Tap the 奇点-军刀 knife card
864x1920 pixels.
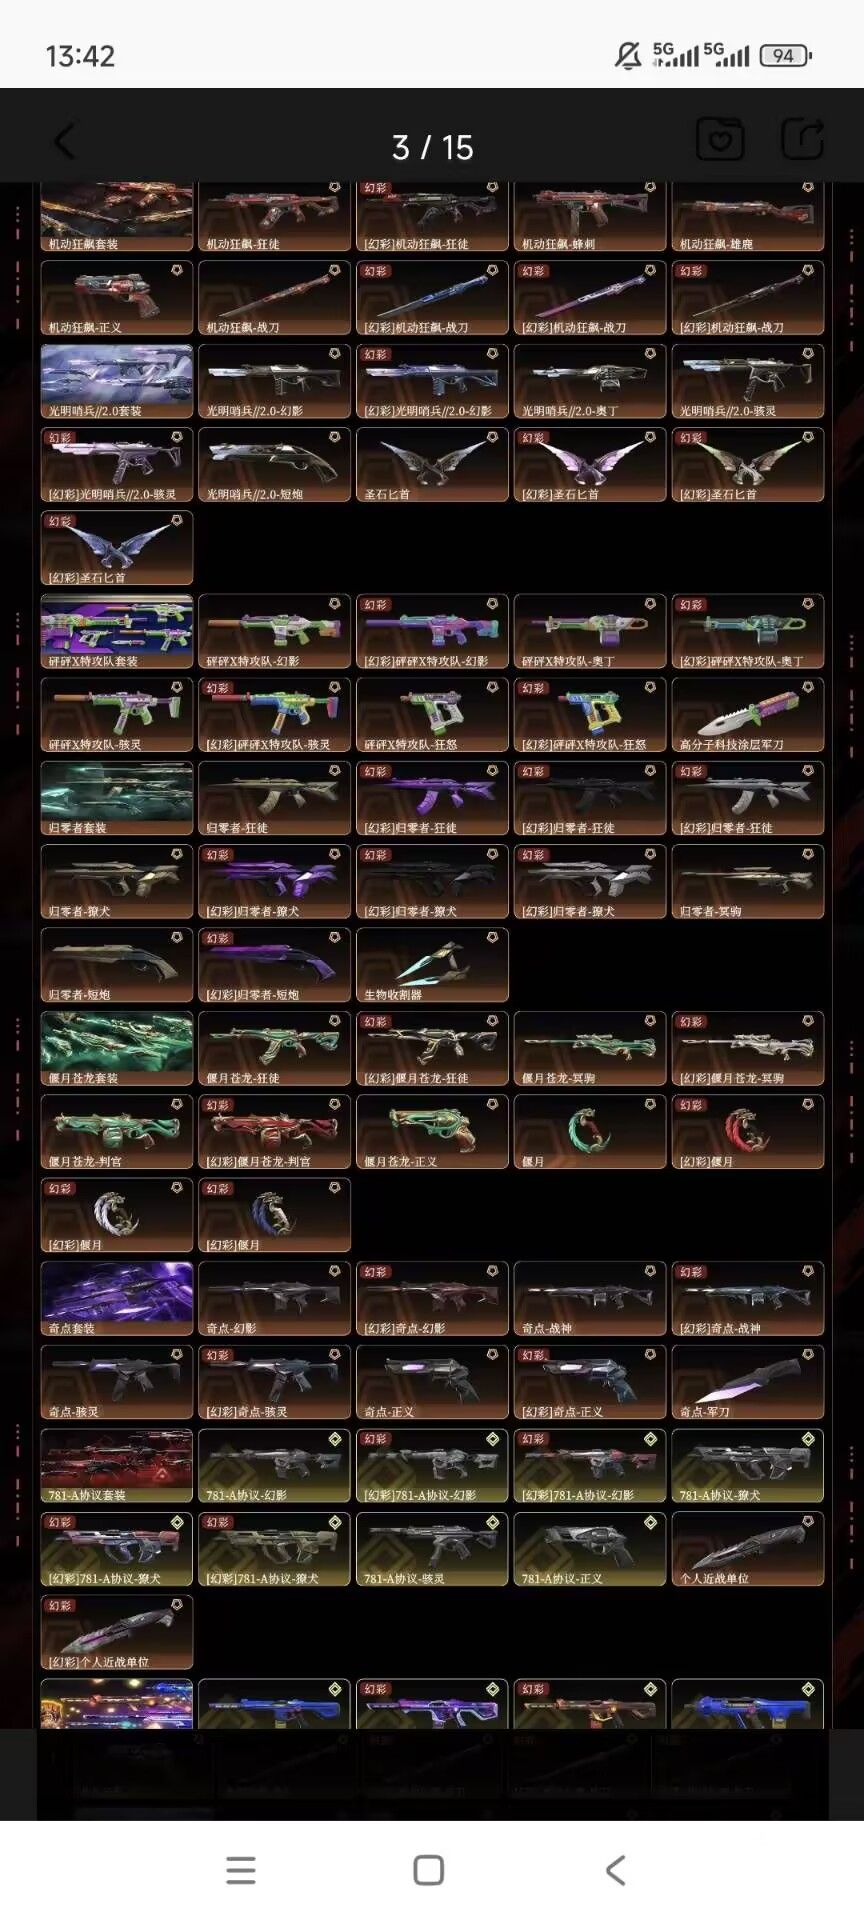(748, 1382)
